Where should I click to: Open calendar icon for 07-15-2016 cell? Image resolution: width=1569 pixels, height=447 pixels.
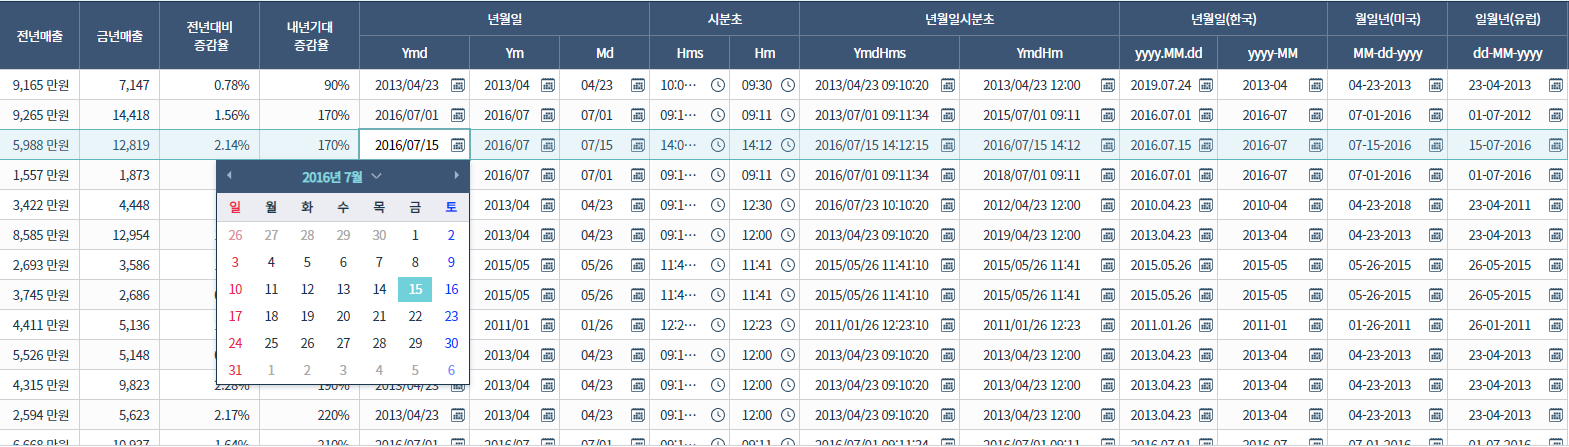tap(1435, 145)
